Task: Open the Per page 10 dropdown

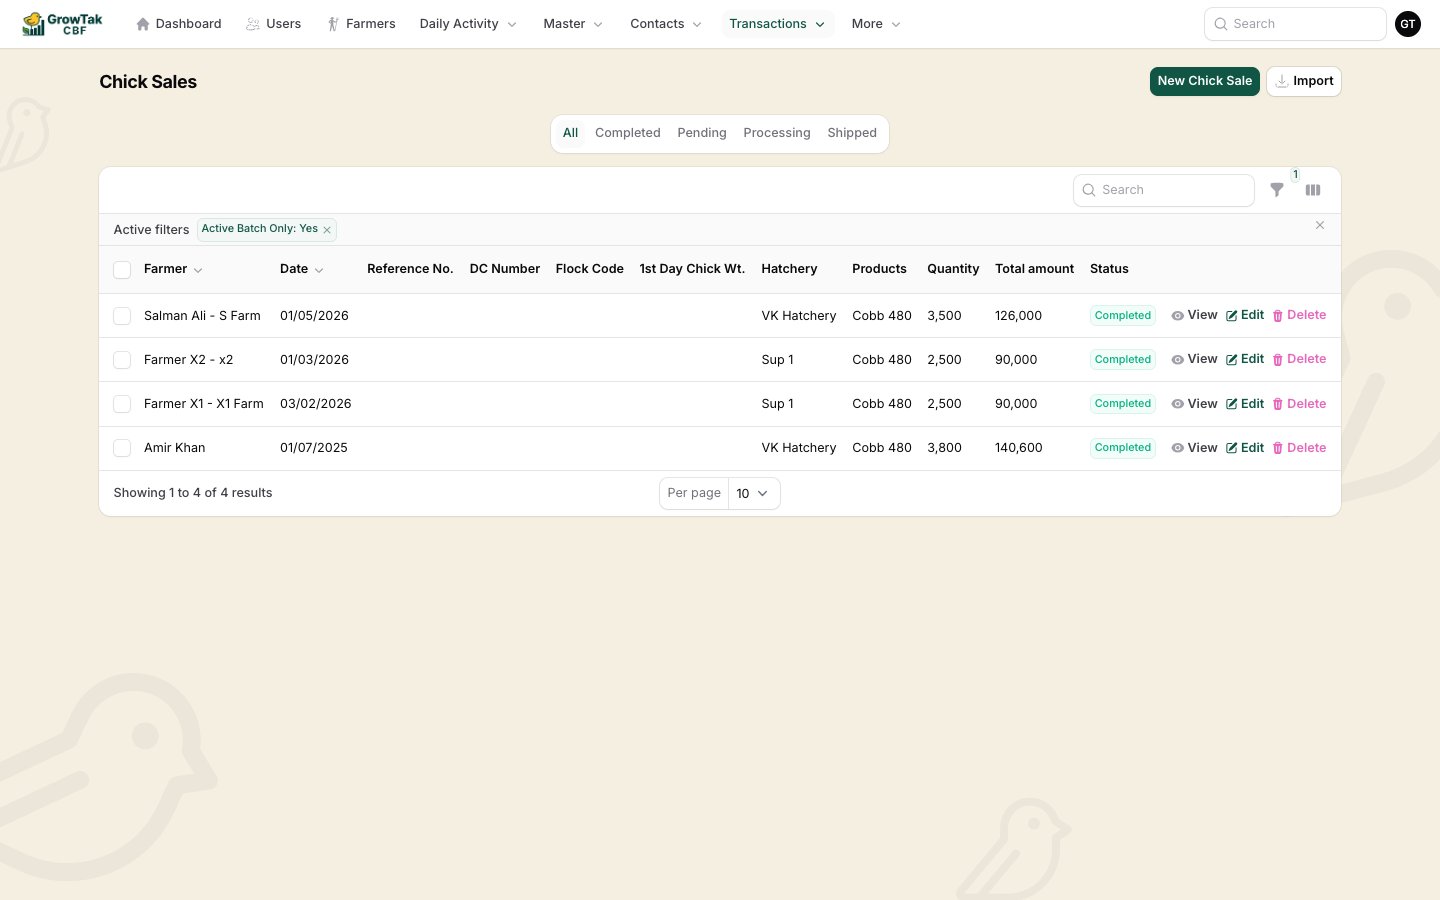Action: click(754, 493)
